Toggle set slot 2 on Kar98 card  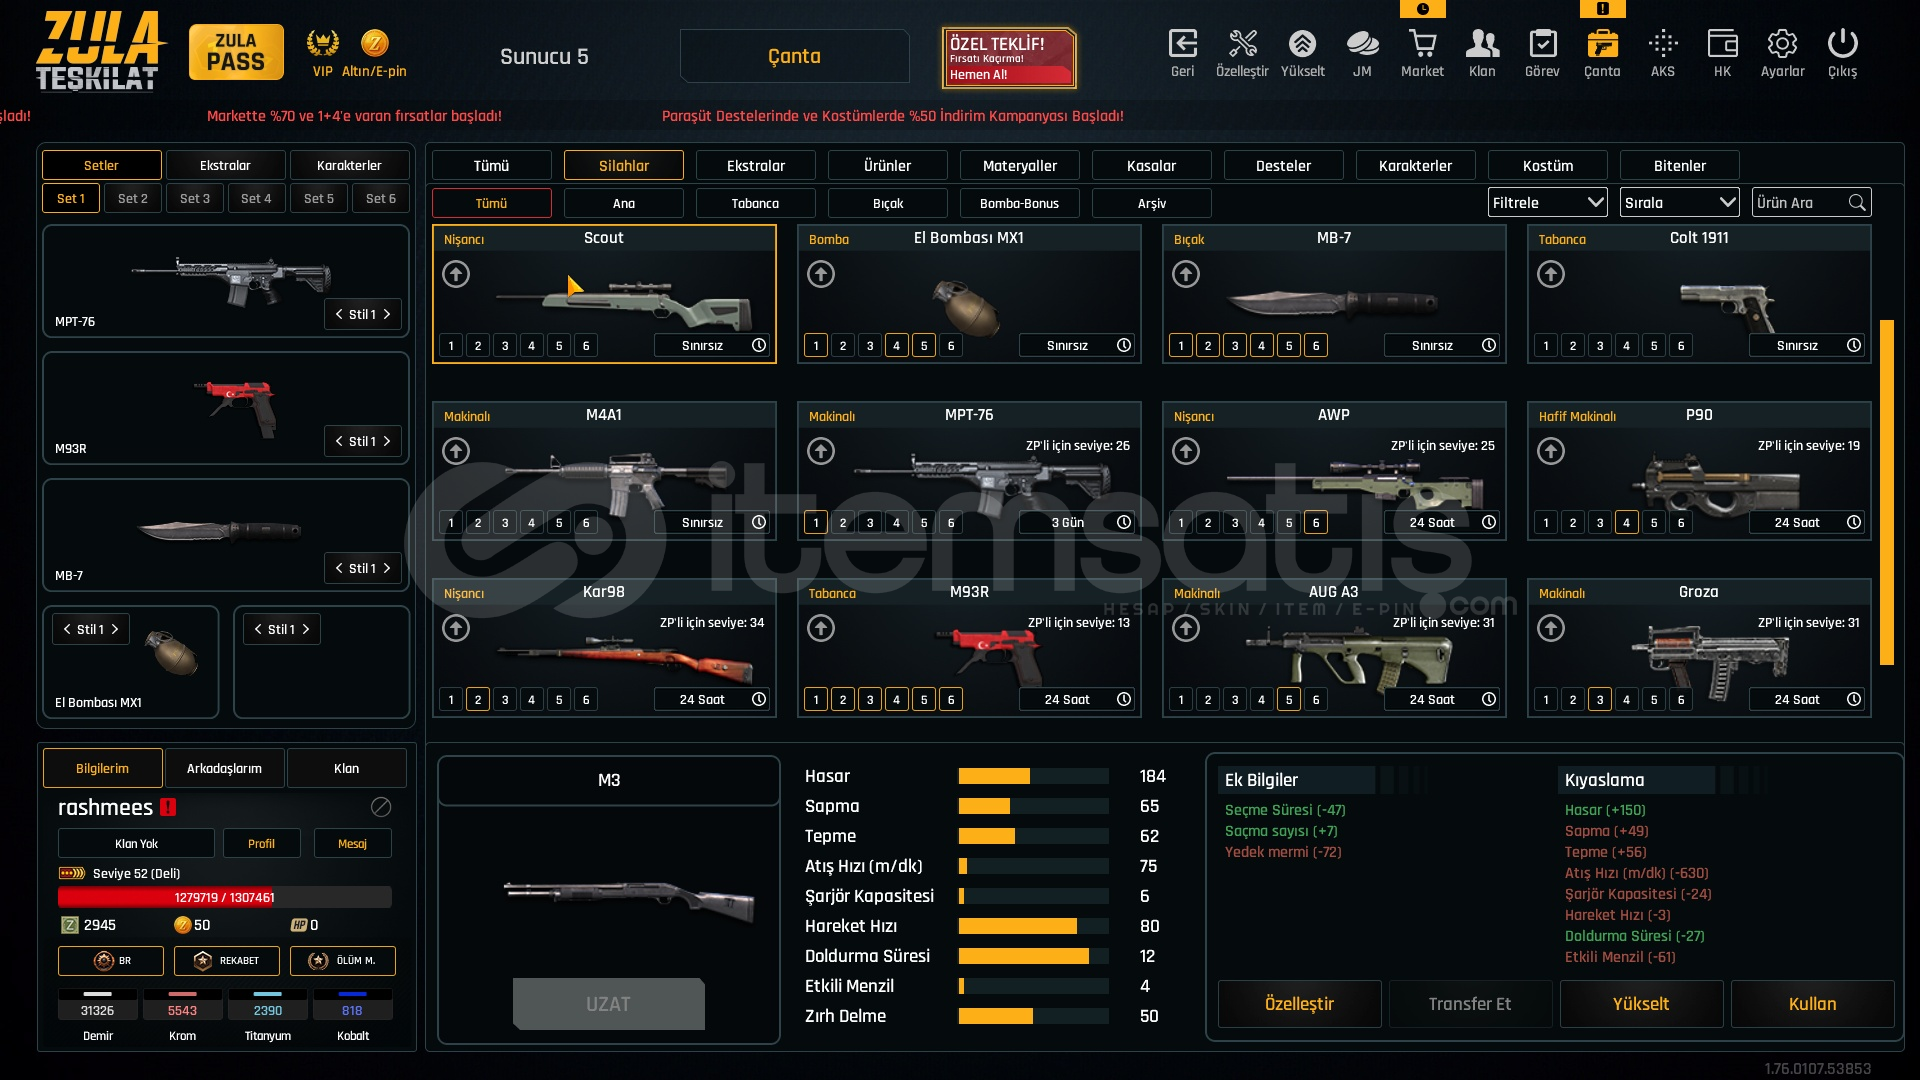(478, 700)
